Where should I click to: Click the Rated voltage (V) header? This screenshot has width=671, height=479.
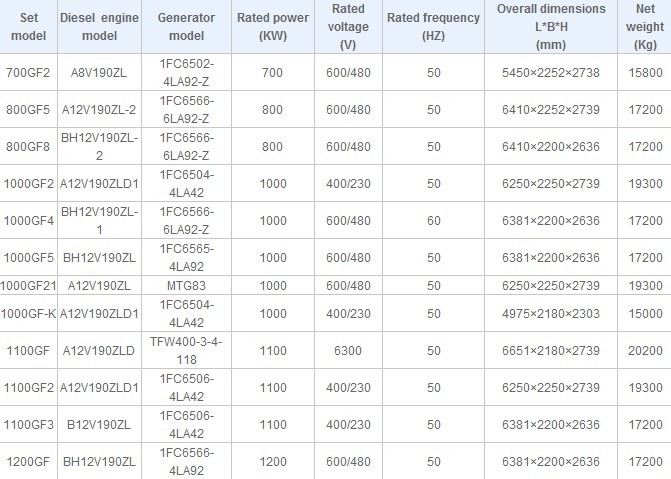[345, 26]
